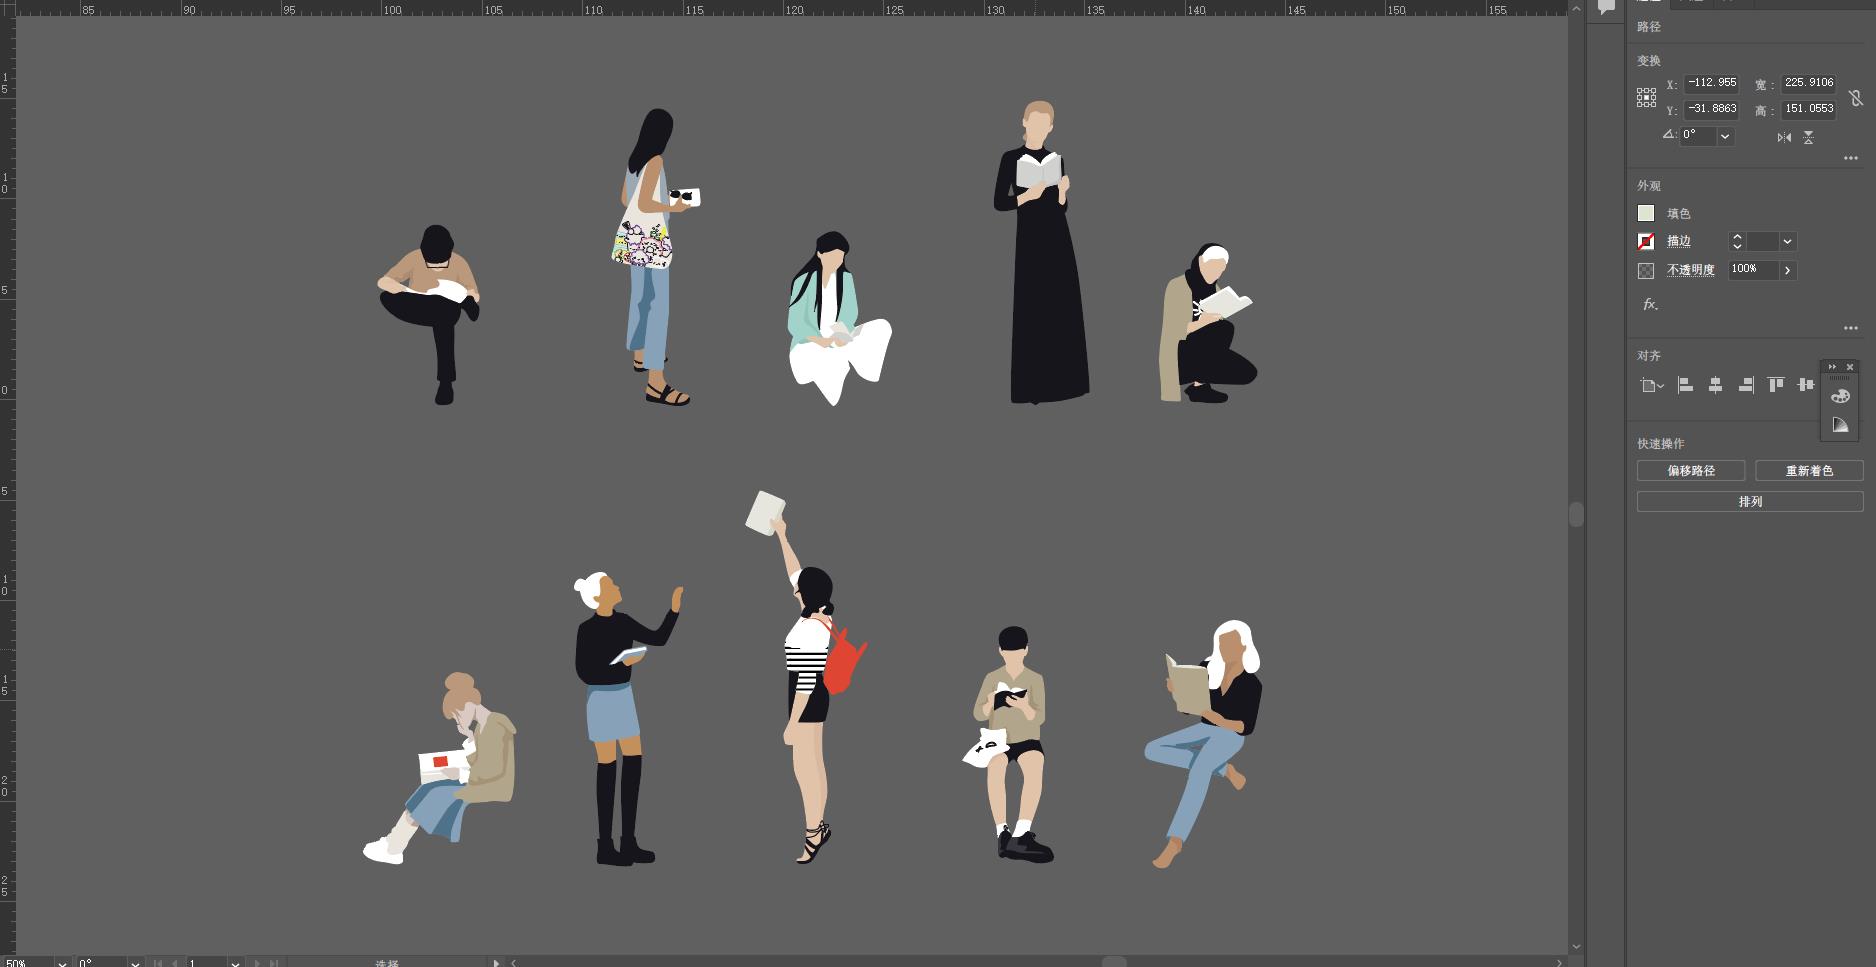
Task: Click the opacity 100% field
Action: coord(1753,270)
